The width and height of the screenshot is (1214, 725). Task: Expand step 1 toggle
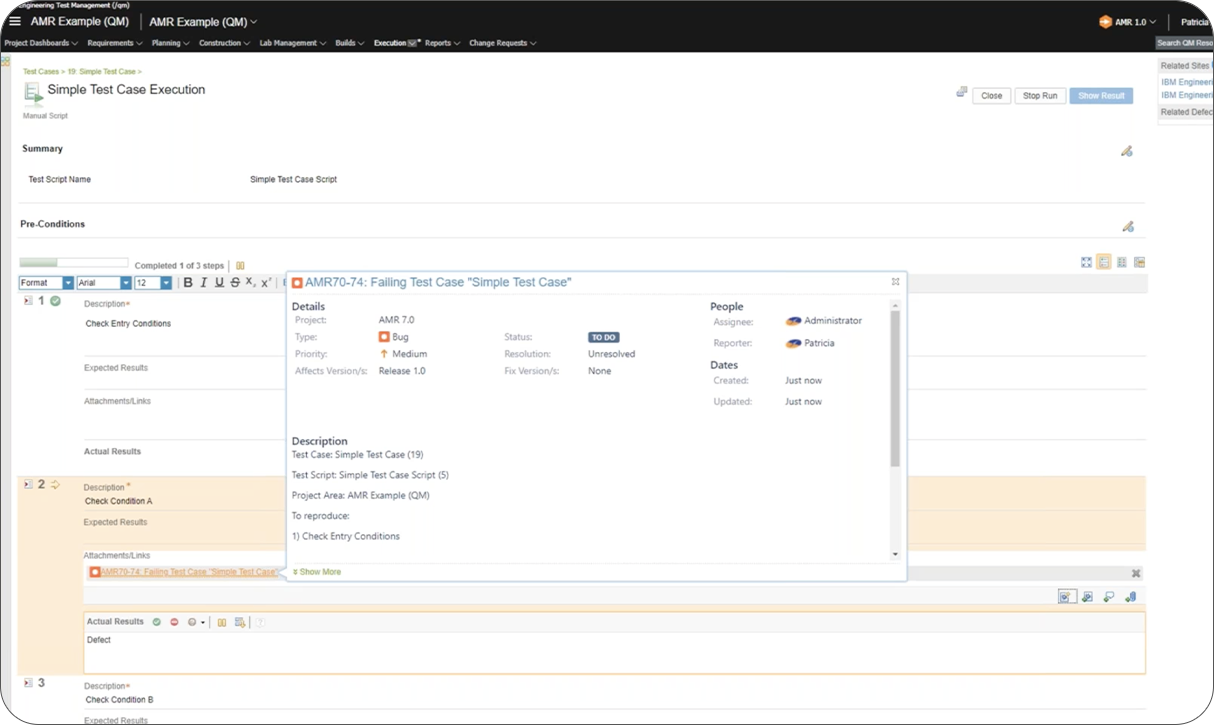(28, 301)
